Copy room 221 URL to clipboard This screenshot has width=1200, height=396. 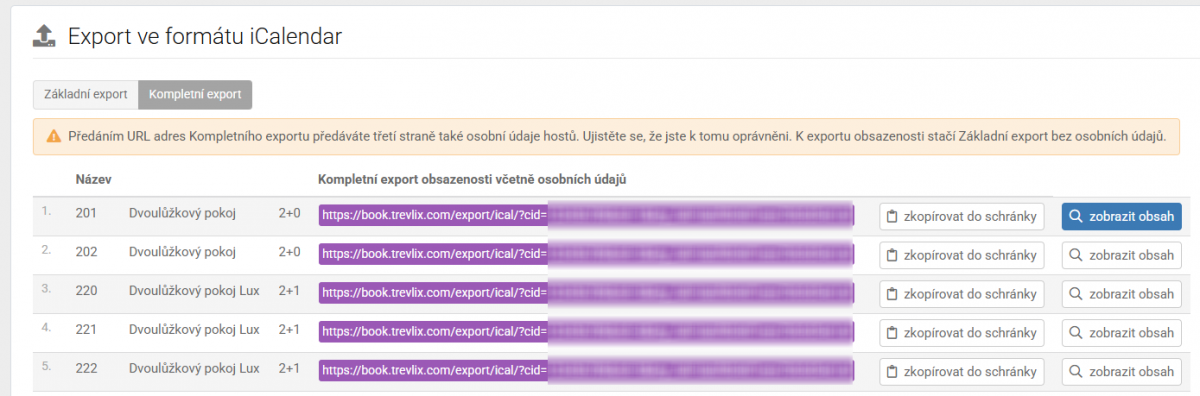962,333
